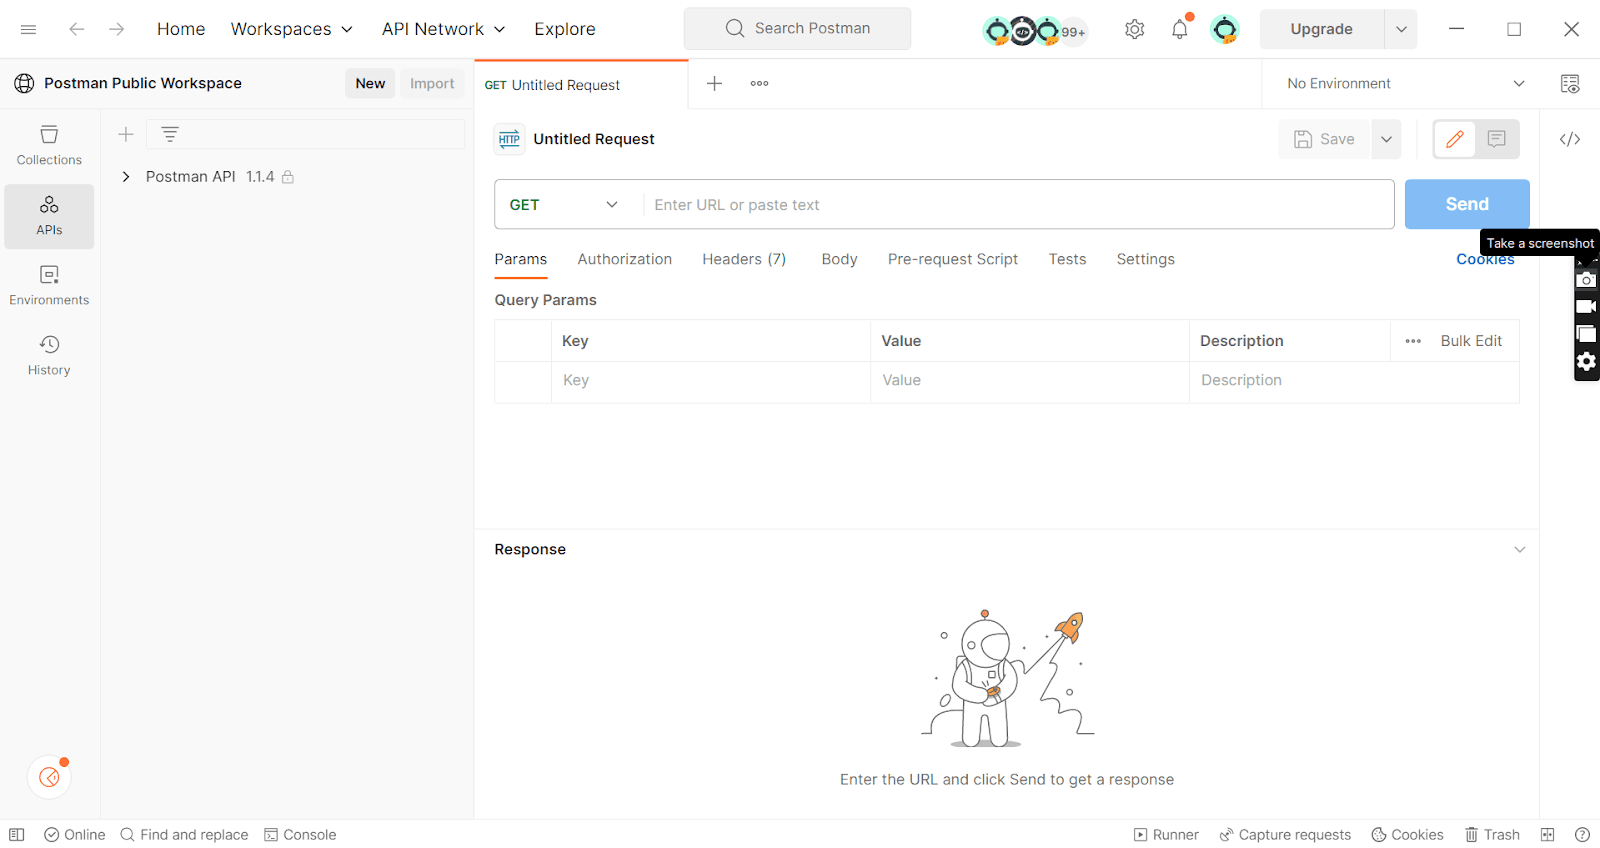Image resolution: width=1600 pixels, height=848 pixels.
Task: Open the notifications bell
Action: 1180,29
